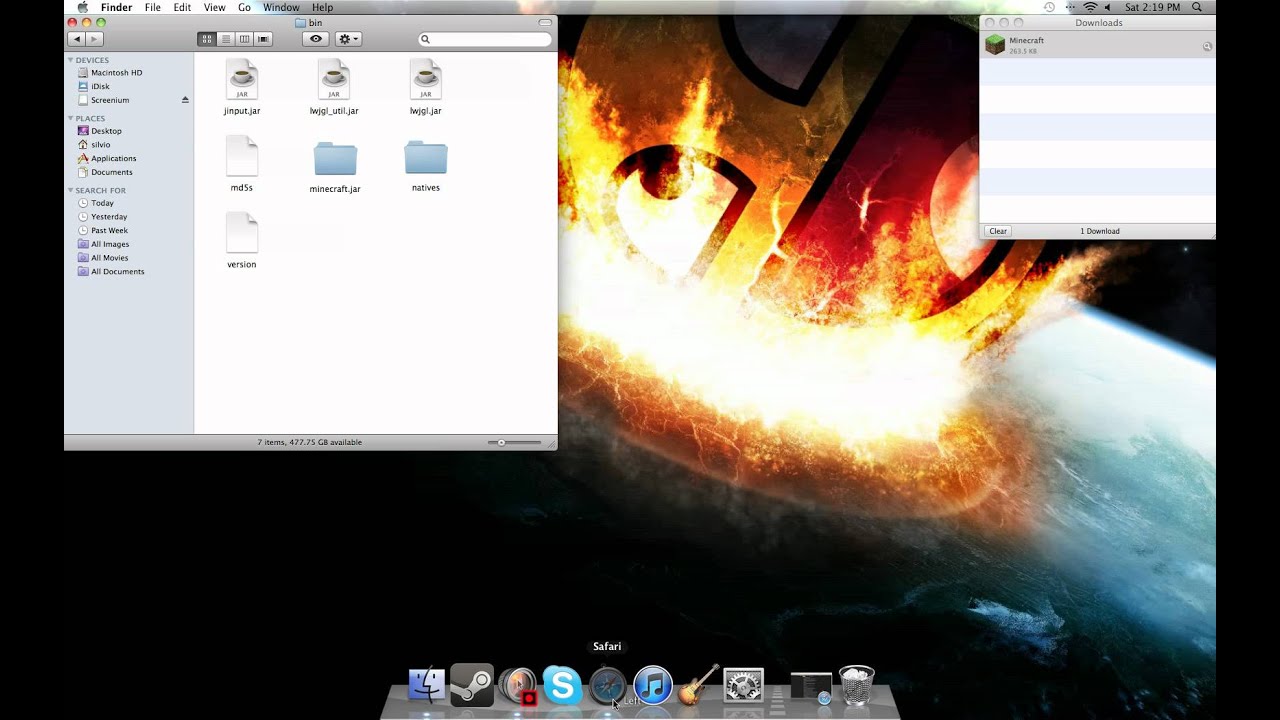
Task: Open System Preferences from the Dock
Action: coord(744,686)
